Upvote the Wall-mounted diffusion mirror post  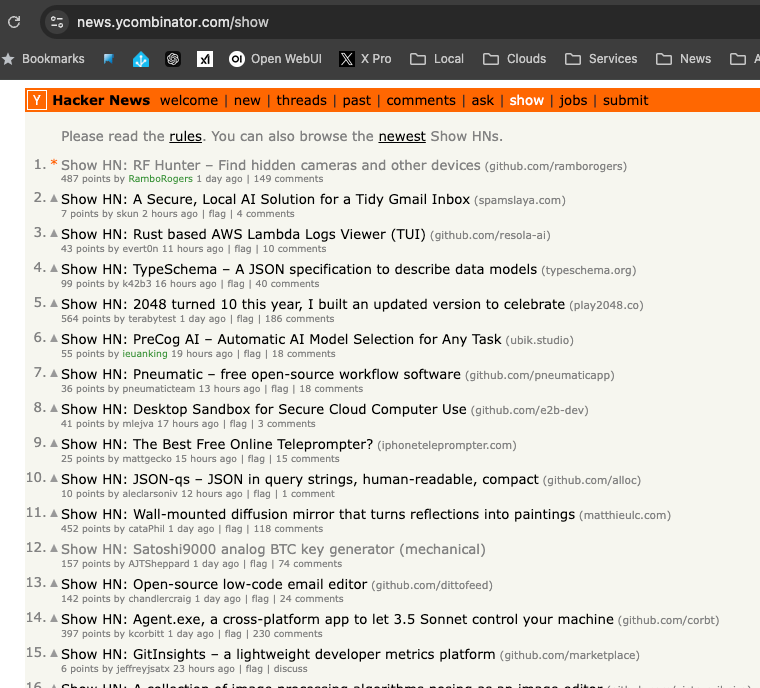(54, 513)
